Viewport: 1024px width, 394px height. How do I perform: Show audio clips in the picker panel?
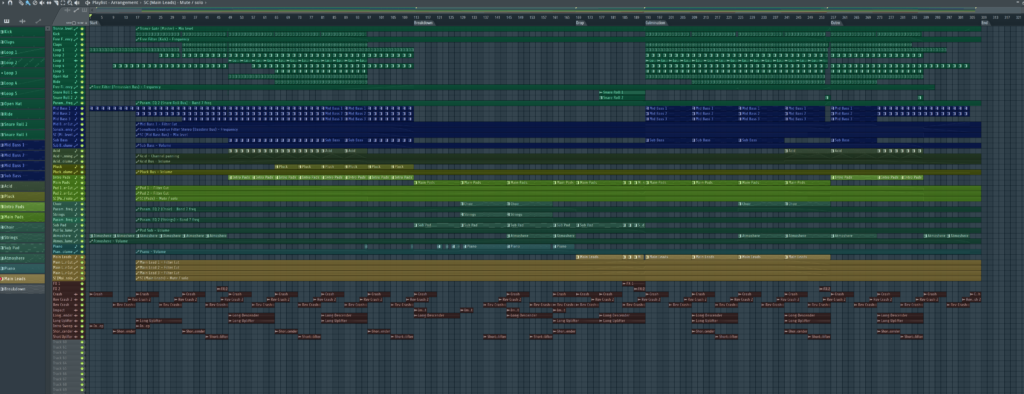(22, 21)
